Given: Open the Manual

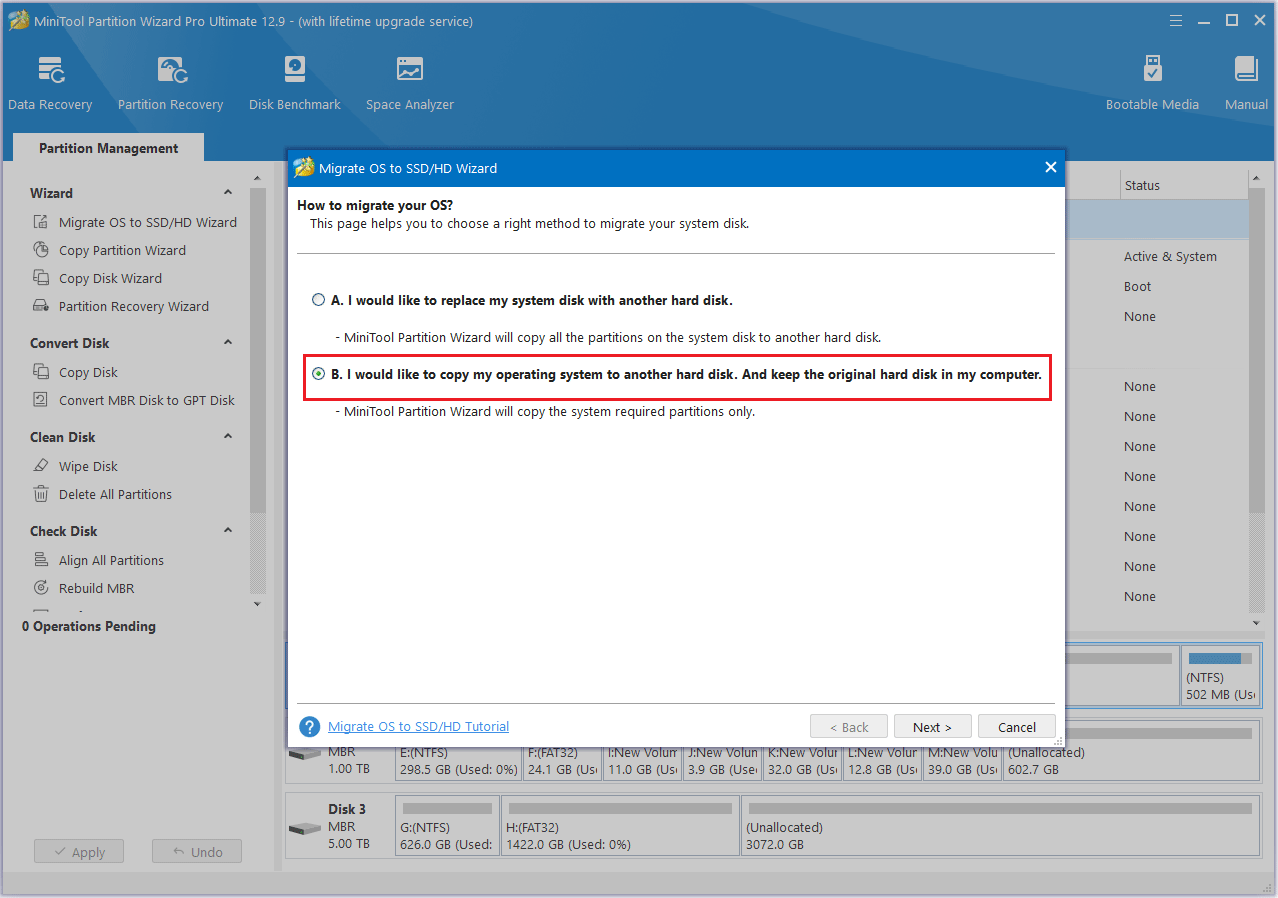Looking at the screenshot, I should point(1246,83).
